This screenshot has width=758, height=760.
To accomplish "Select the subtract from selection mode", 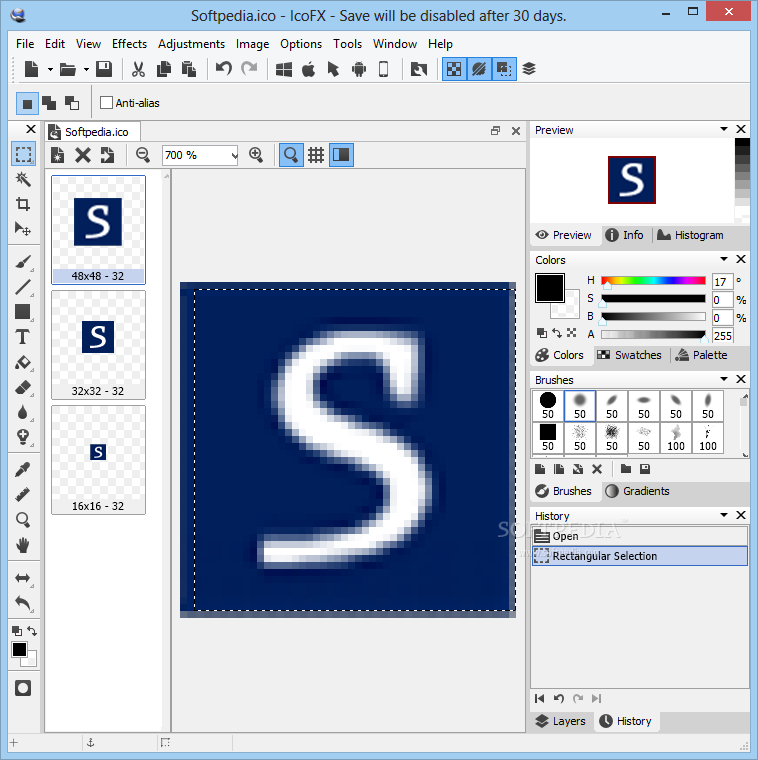I will pyautogui.click(x=72, y=103).
